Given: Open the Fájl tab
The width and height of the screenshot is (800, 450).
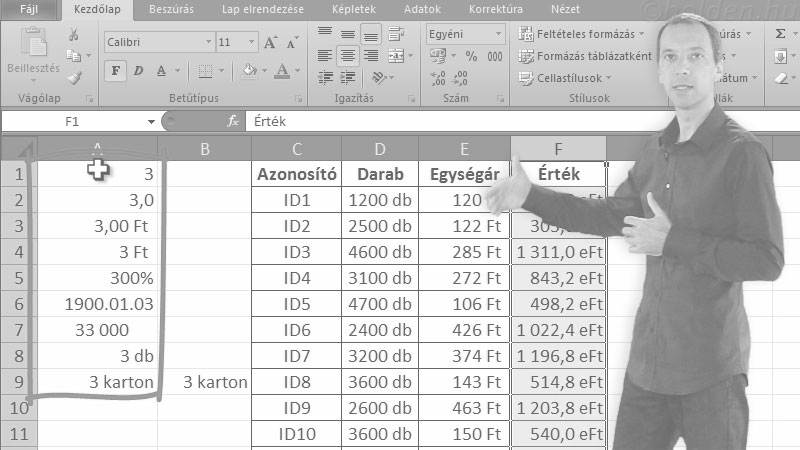Looking at the screenshot, I should coord(29,9).
